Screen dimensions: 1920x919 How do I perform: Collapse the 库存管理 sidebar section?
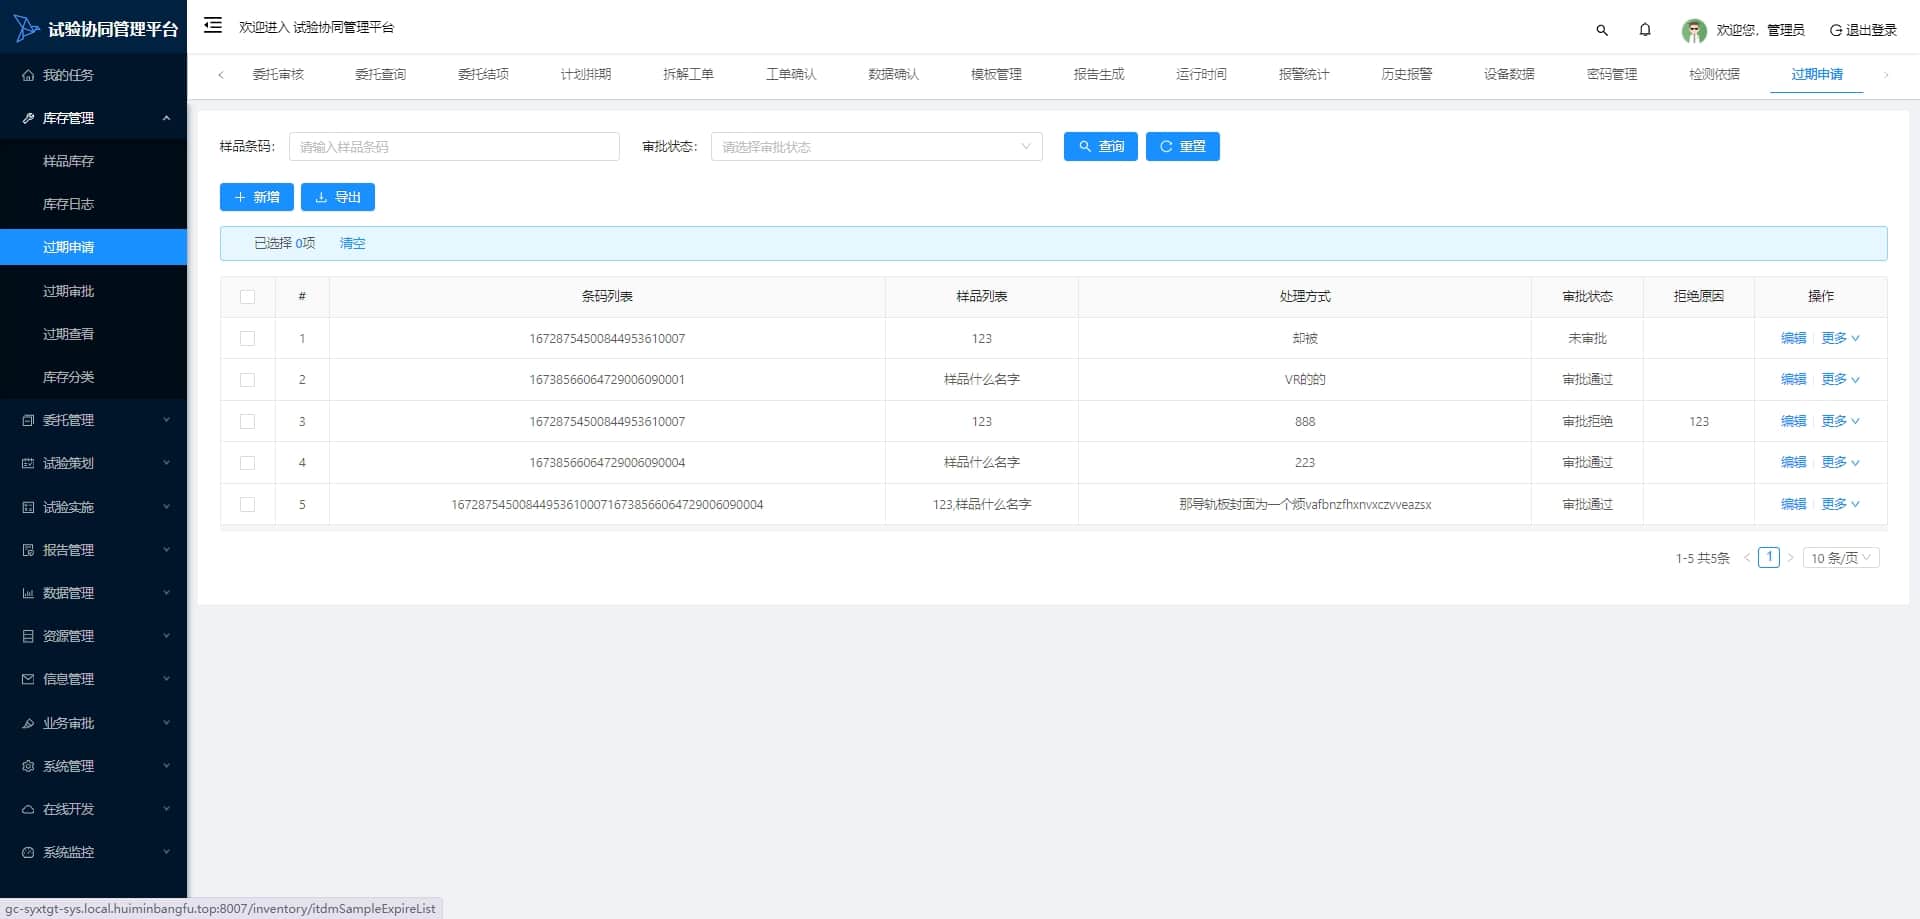[x=93, y=118]
